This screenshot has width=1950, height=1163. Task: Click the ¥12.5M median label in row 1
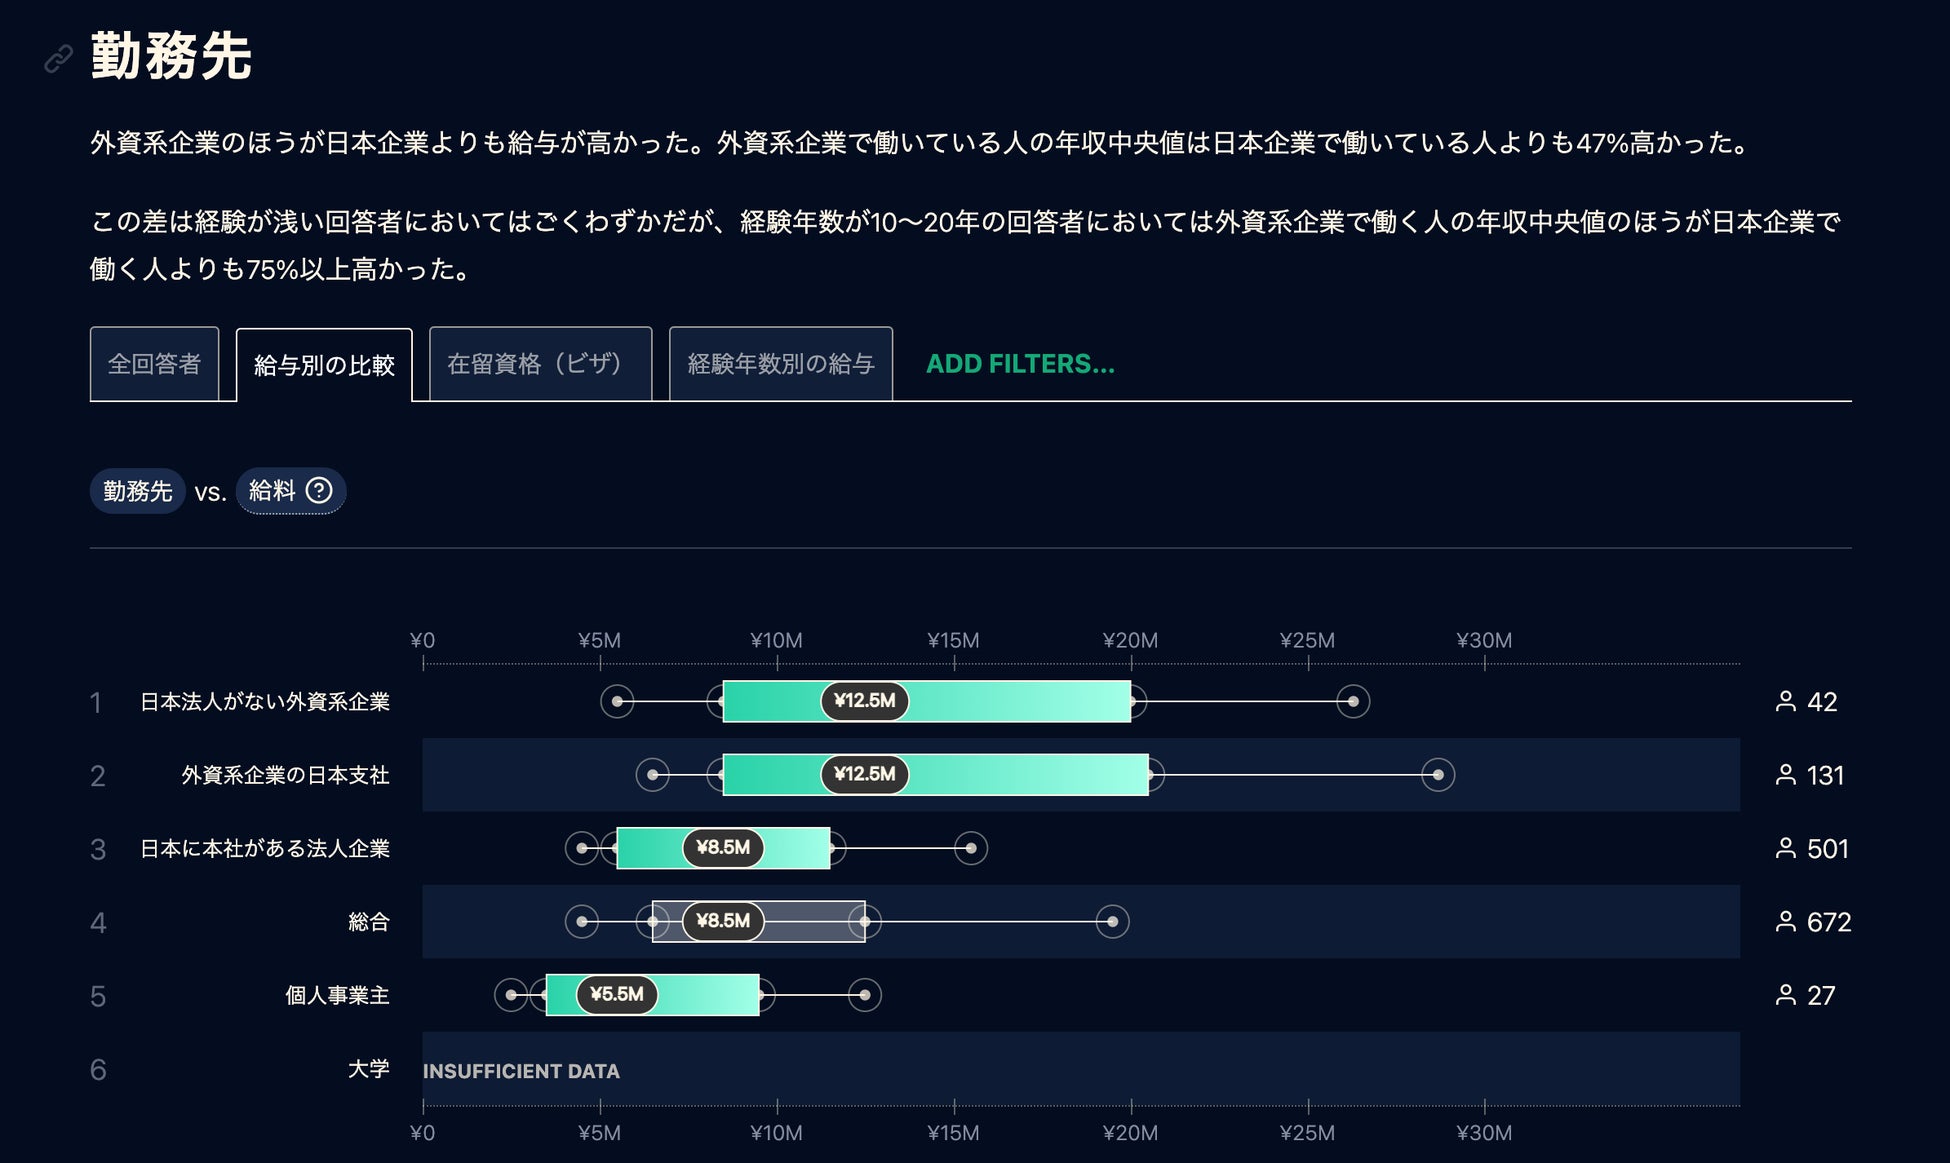tap(864, 701)
